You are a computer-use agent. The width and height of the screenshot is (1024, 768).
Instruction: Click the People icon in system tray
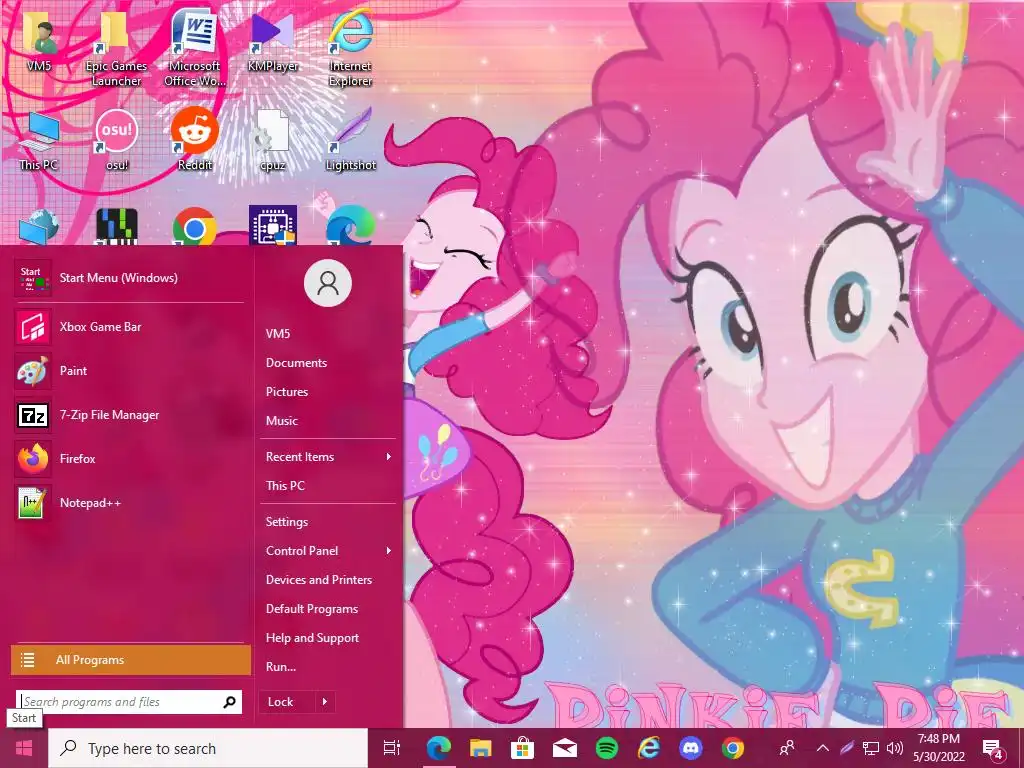click(x=788, y=748)
